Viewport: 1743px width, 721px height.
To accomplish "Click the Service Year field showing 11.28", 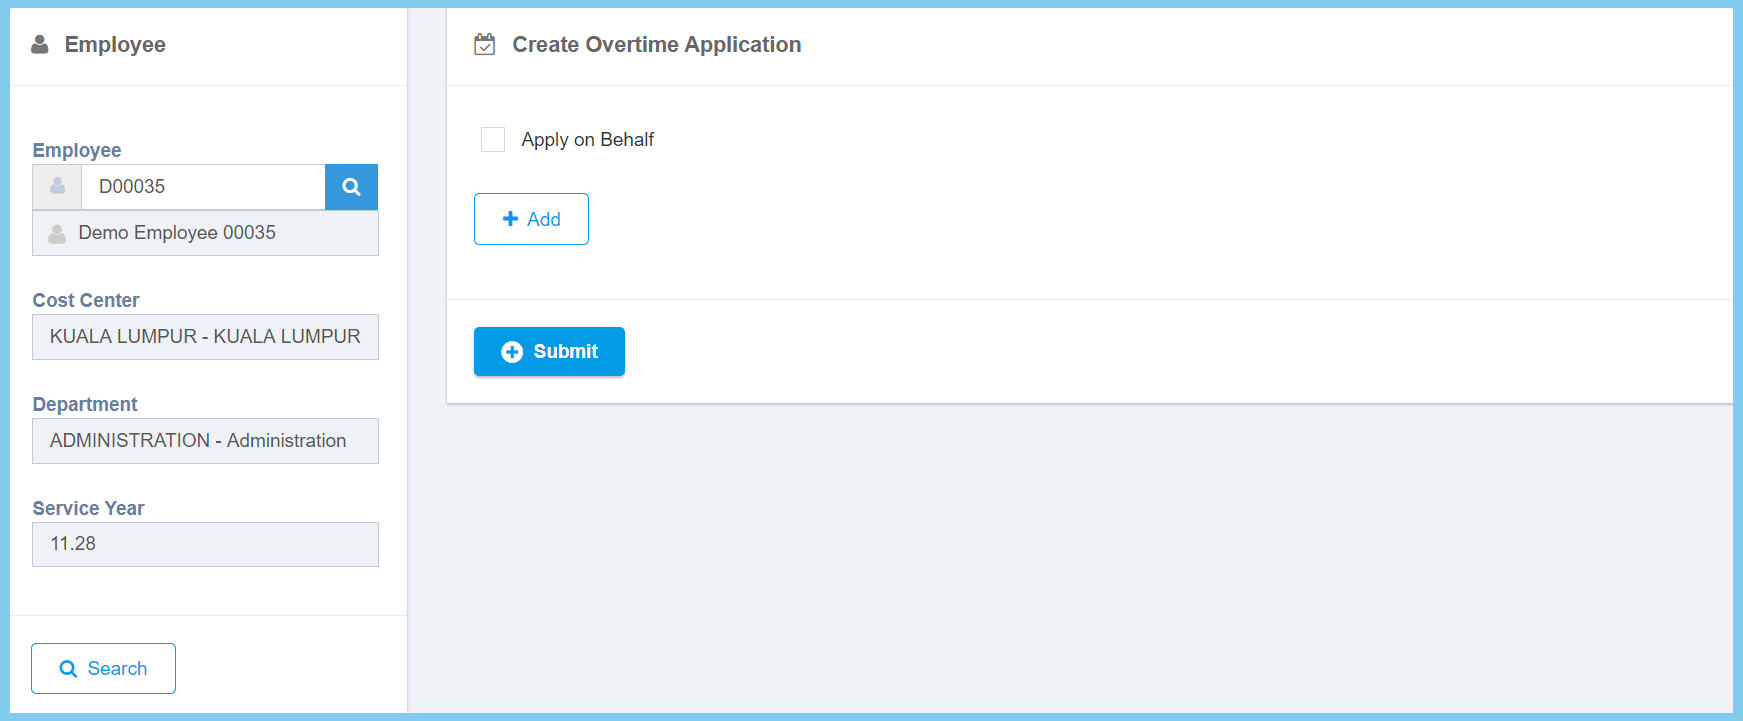I will click(x=205, y=545).
